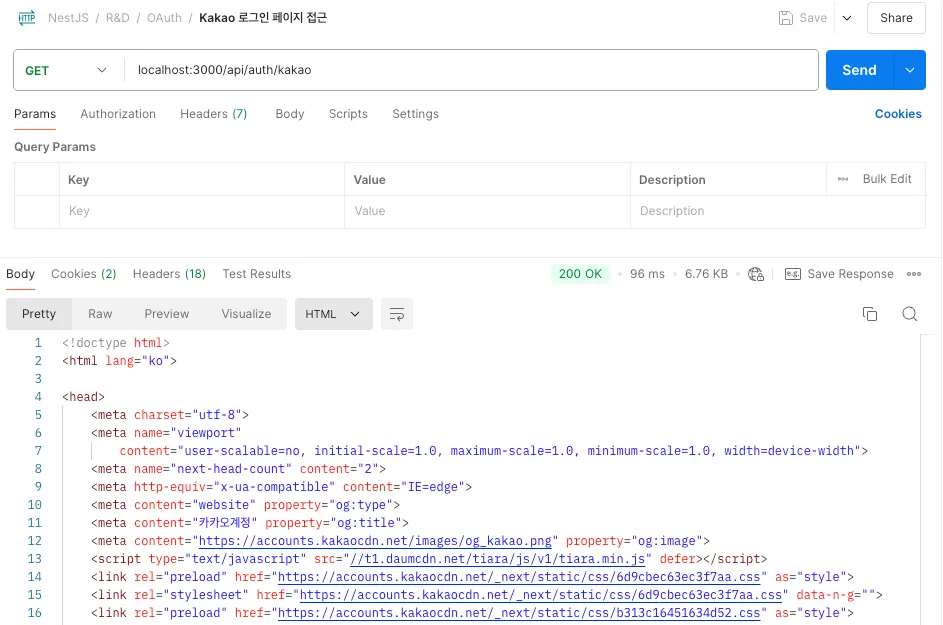This screenshot has height=625, width=943.
Task: Open the Settings tab
Action: 416,114
